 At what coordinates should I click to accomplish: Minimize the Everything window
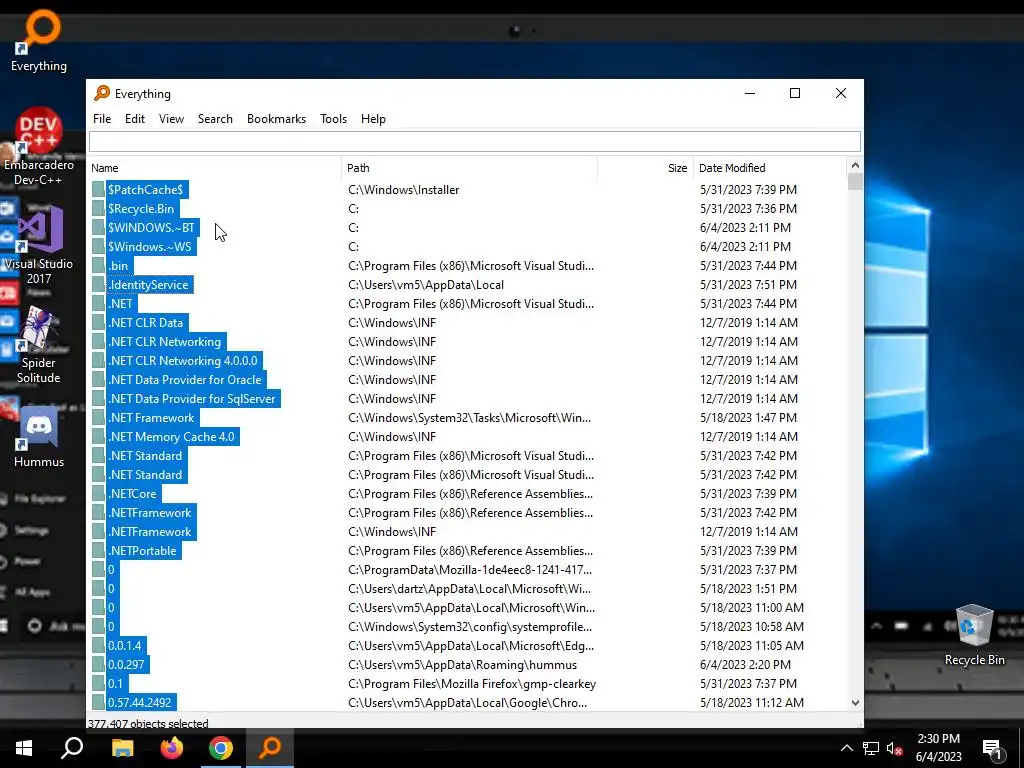[750, 93]
